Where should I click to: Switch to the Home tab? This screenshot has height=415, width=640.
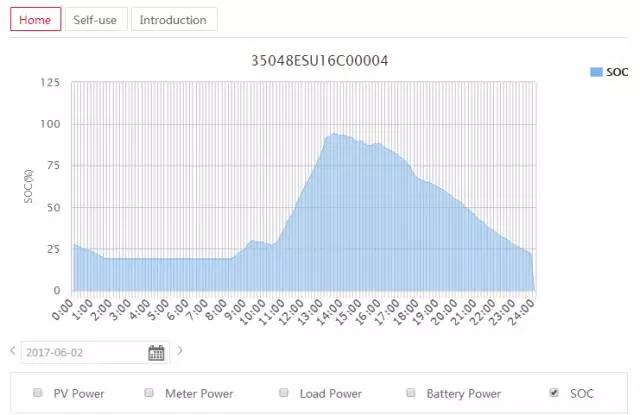point(35,20)
